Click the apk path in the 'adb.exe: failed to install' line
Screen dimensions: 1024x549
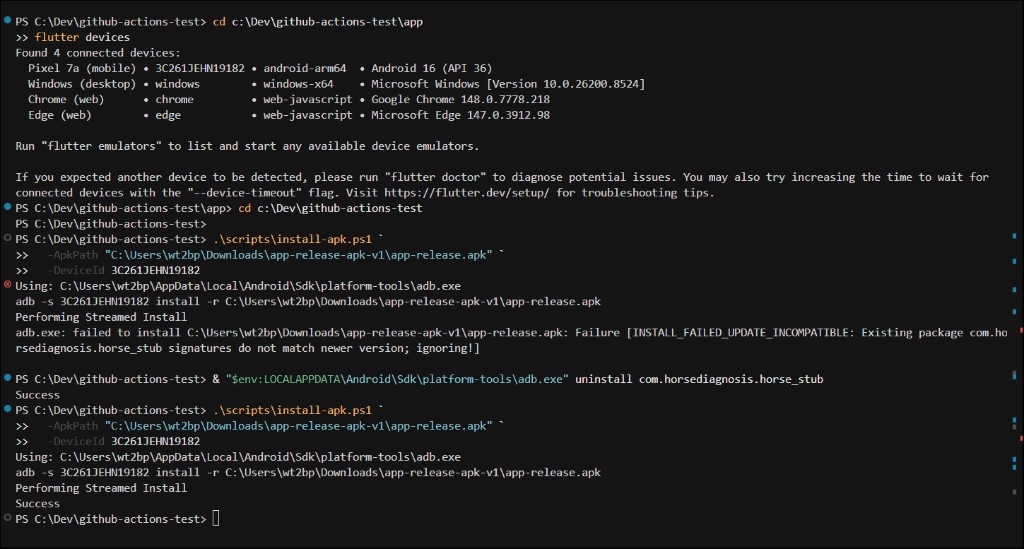pos(377,333)
